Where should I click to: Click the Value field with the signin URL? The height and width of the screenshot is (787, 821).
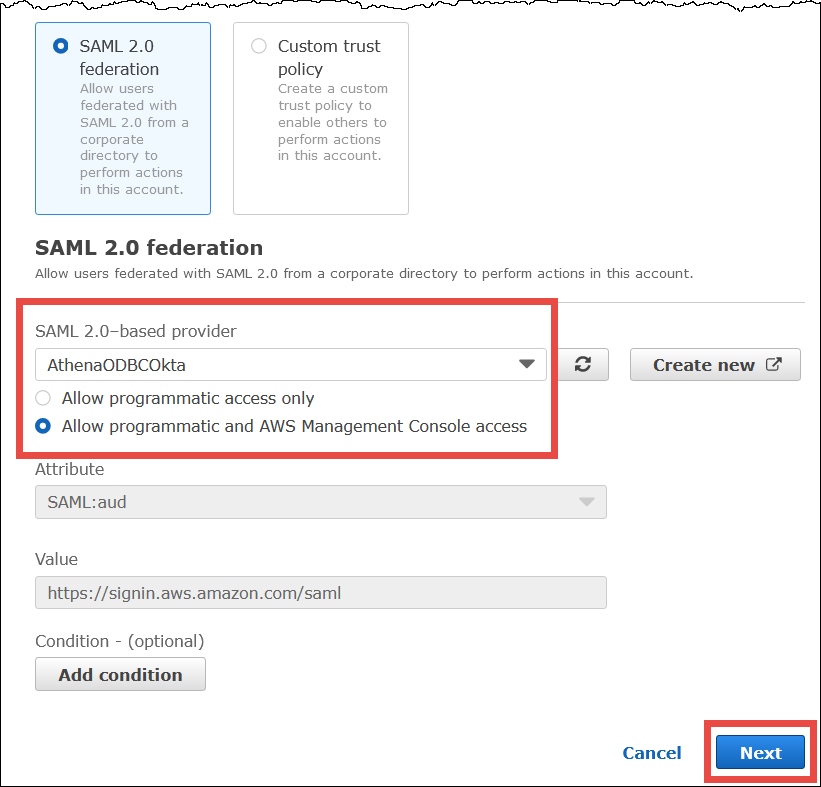(x=320, y=592)
